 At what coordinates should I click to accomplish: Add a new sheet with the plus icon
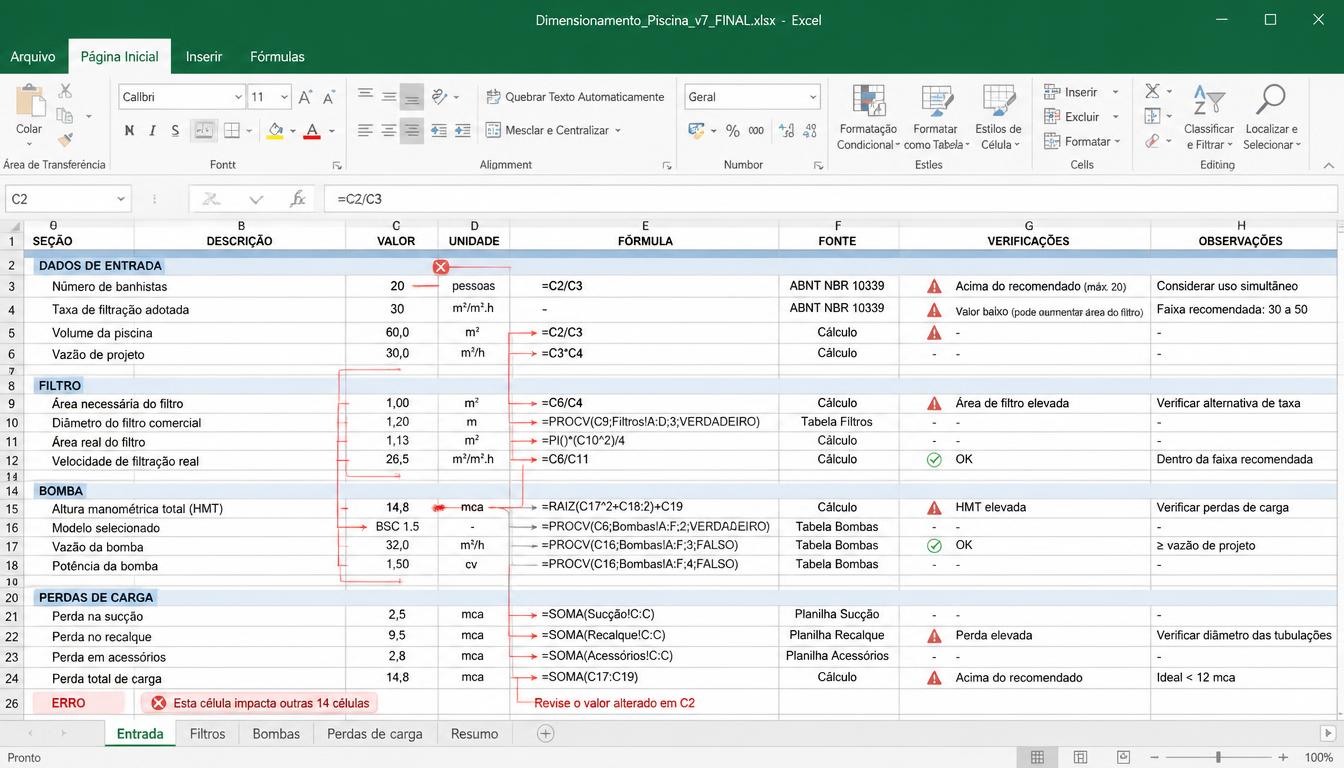(x=545, y=733)
